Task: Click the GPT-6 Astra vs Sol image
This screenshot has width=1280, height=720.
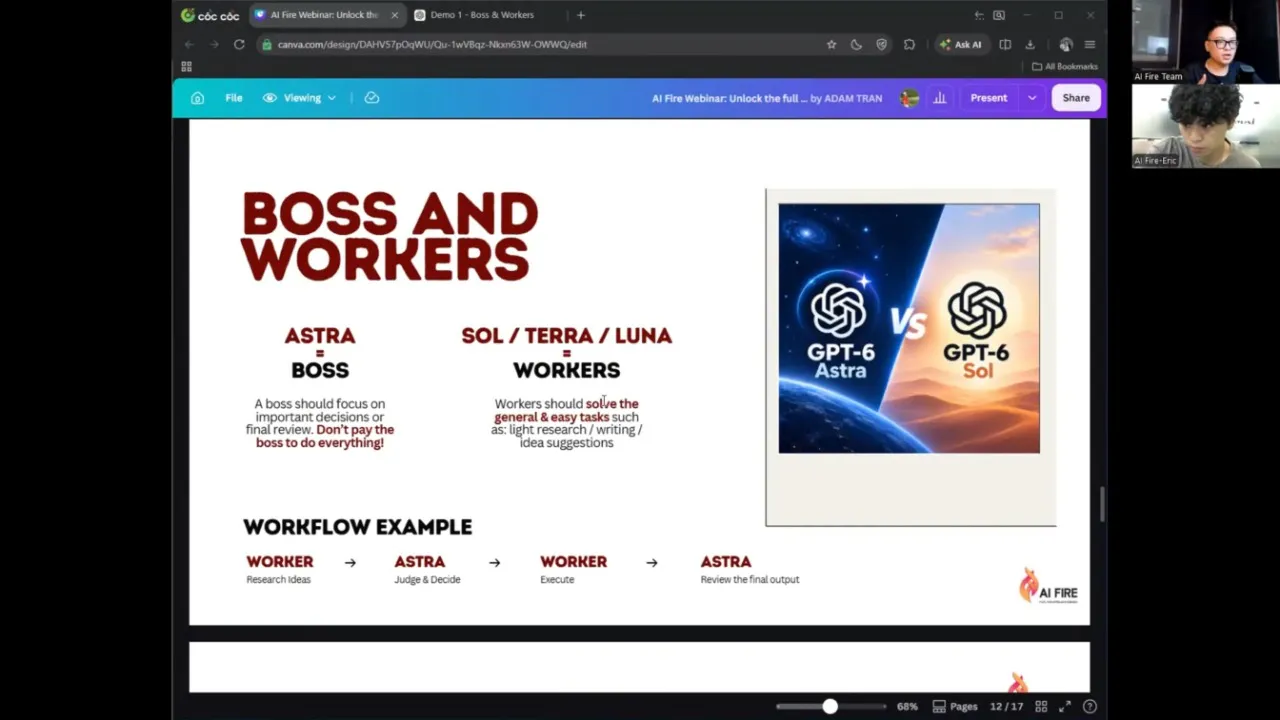Action: [909, 328]
